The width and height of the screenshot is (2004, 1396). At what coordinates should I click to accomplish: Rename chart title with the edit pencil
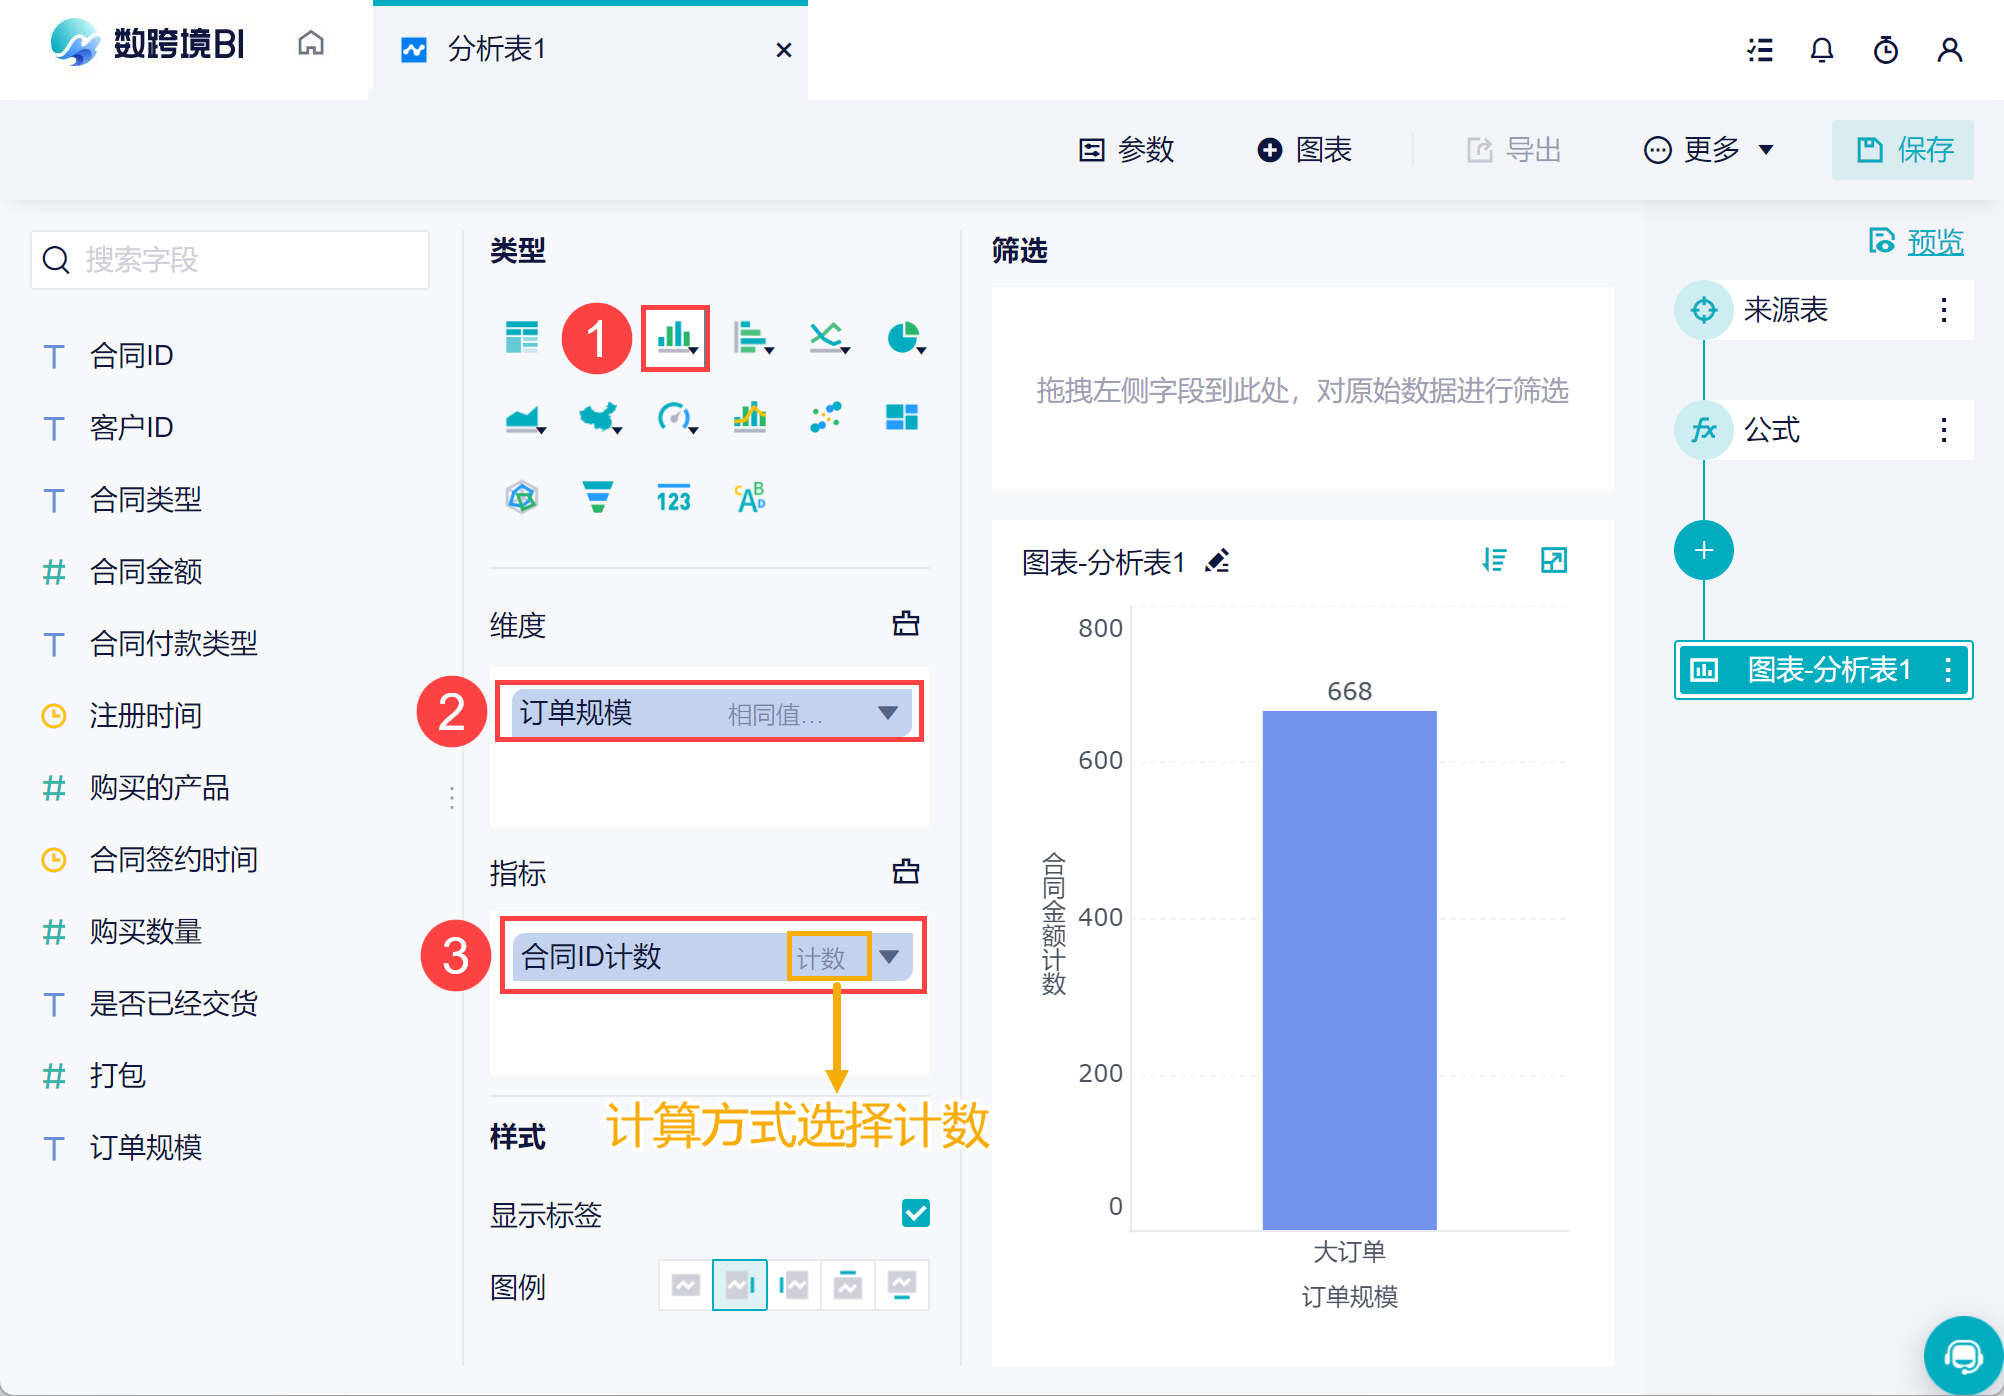click(1217, 561)
